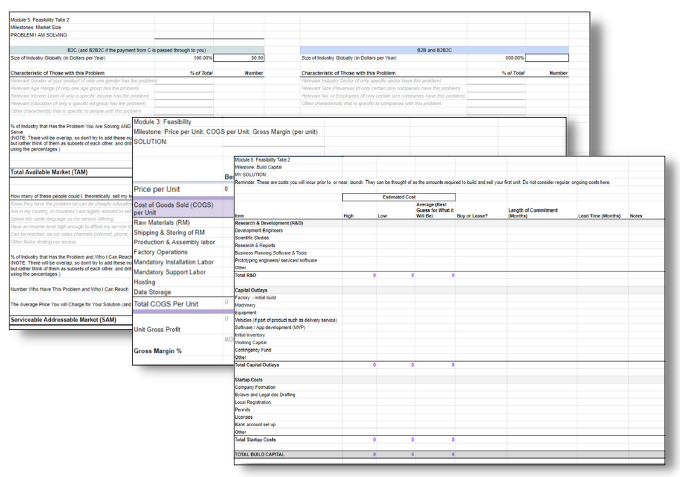Viewport: 680px width, 477px height.
Task: Select 'Mandatory Installation Labor' row
Action: point(173,262)
